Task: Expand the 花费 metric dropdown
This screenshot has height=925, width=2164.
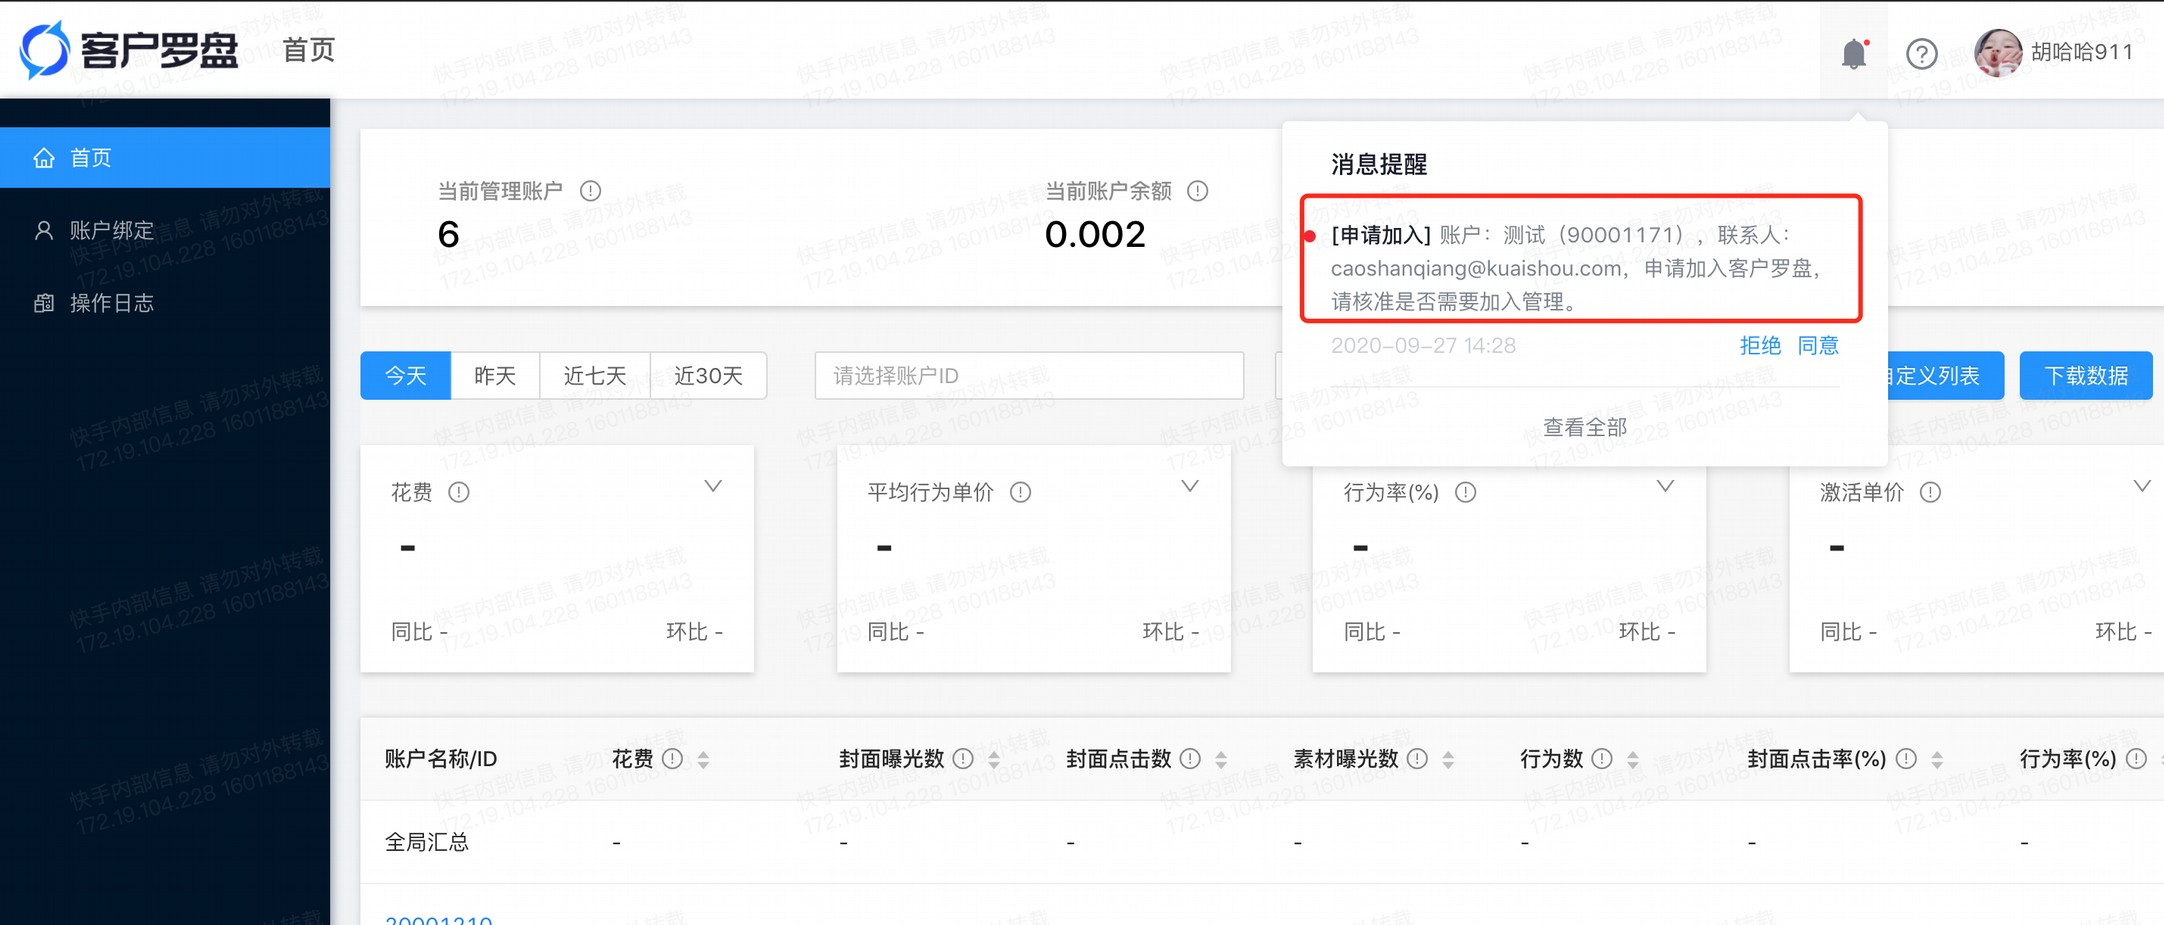Action: pos(713,486)
